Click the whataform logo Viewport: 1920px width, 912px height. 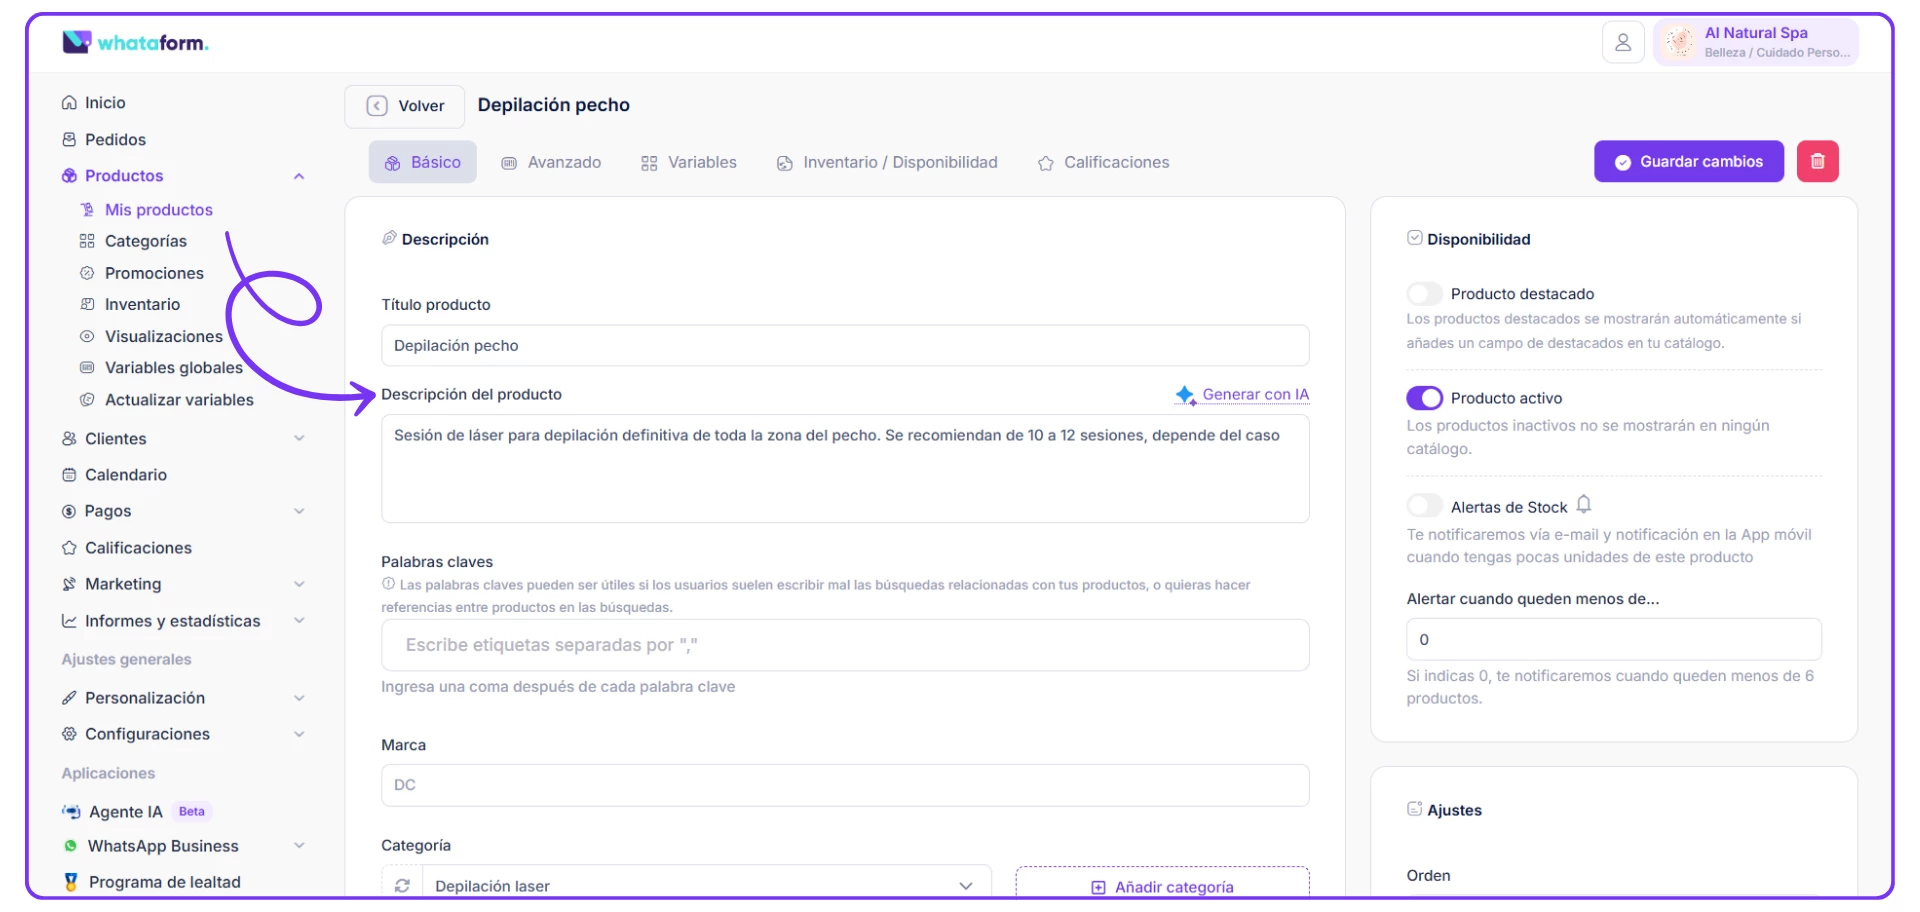click(x=135, y=42)
